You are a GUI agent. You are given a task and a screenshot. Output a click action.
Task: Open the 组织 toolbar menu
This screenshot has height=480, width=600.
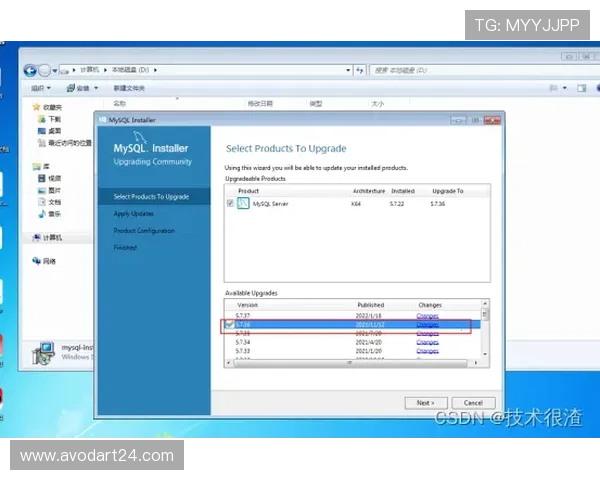(41, 88)
